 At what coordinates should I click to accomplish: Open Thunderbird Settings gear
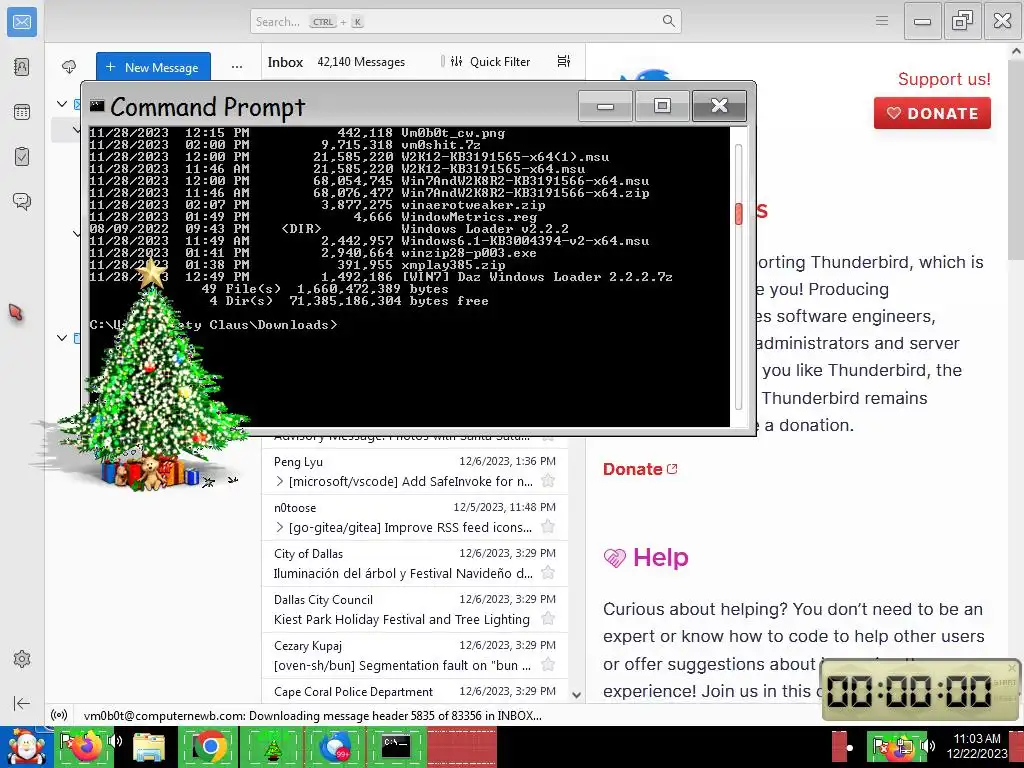pyautogui.click(x=22, y=659)
